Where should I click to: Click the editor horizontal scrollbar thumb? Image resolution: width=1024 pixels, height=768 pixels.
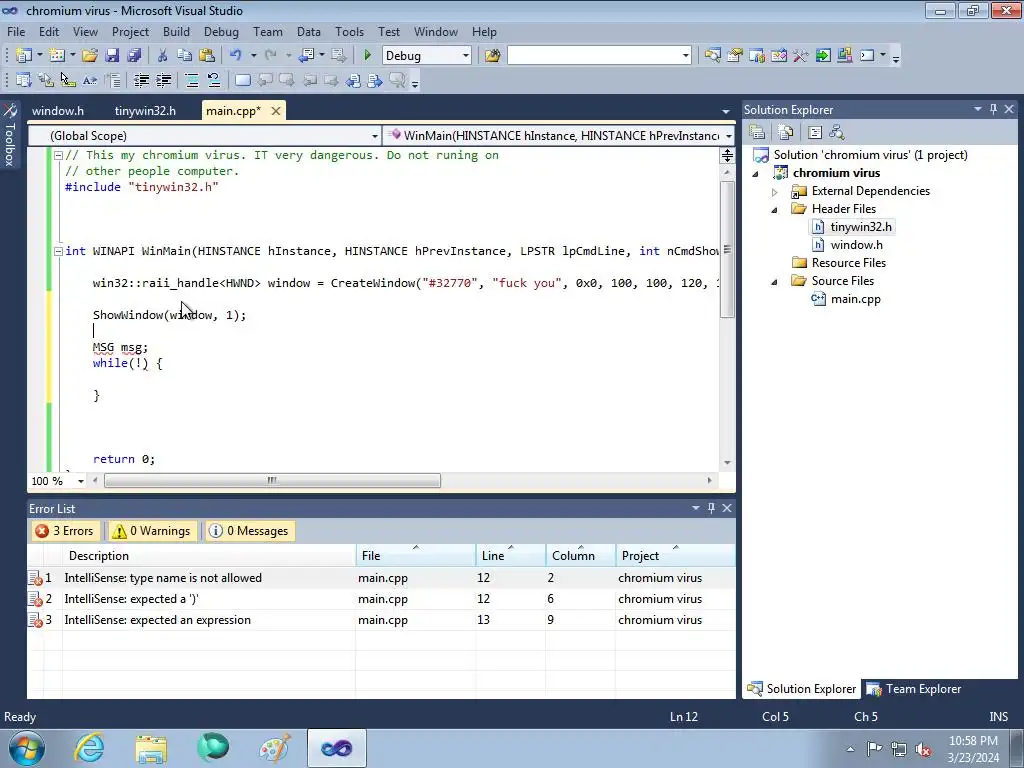[272, 481]
